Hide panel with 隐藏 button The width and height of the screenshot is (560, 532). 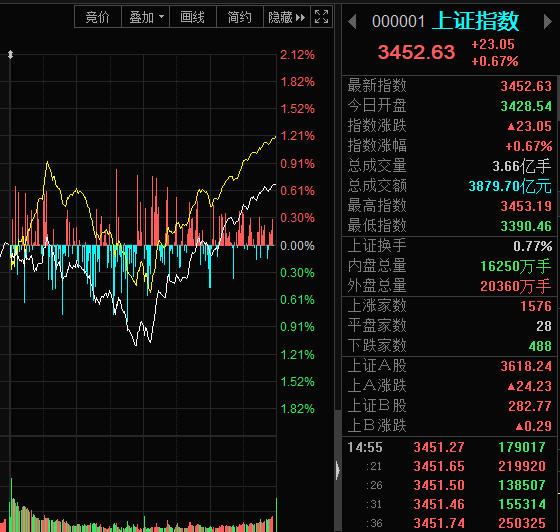click(287, 17)
